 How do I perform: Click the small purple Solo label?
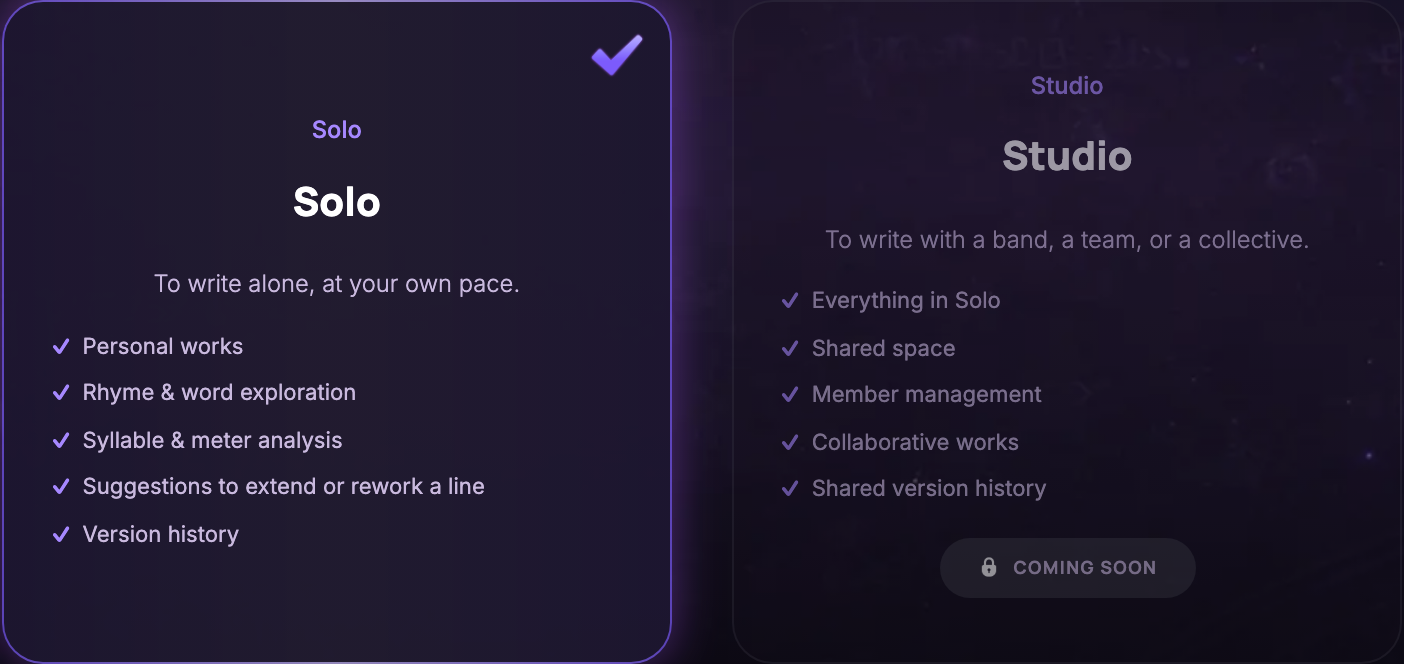[x=337, y=129]
